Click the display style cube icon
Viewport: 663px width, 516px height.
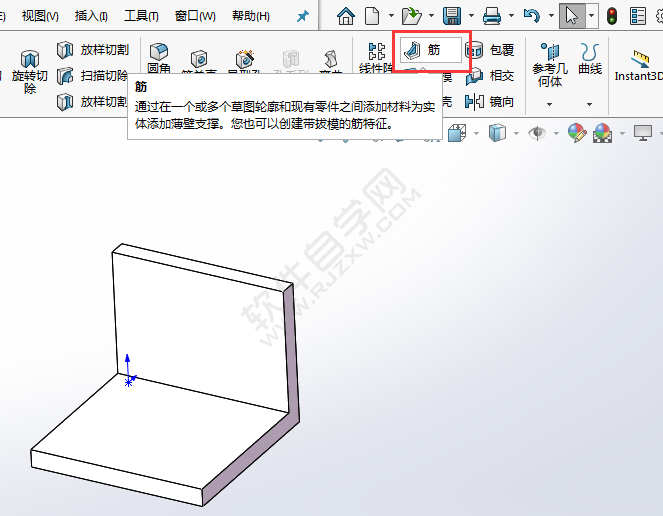(x=497, y=133)
